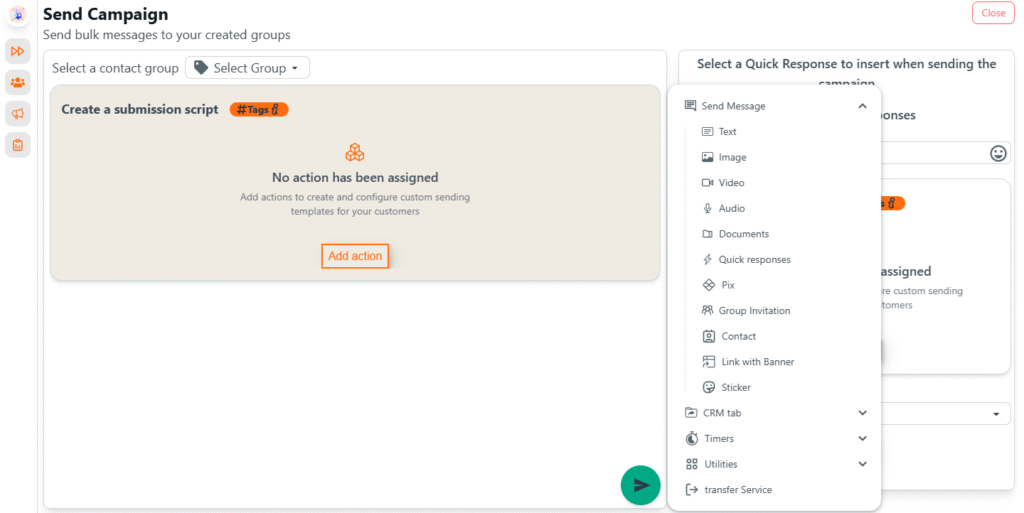Image resolution: width=1024 pixels, height=513 pixels.
Task: Open the Select Group dropdown
Action: coord(247,68)
